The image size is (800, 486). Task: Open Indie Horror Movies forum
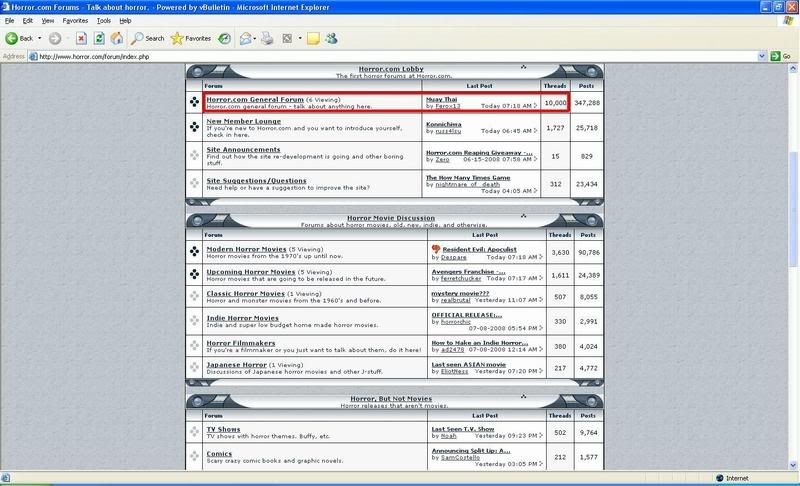242,318
